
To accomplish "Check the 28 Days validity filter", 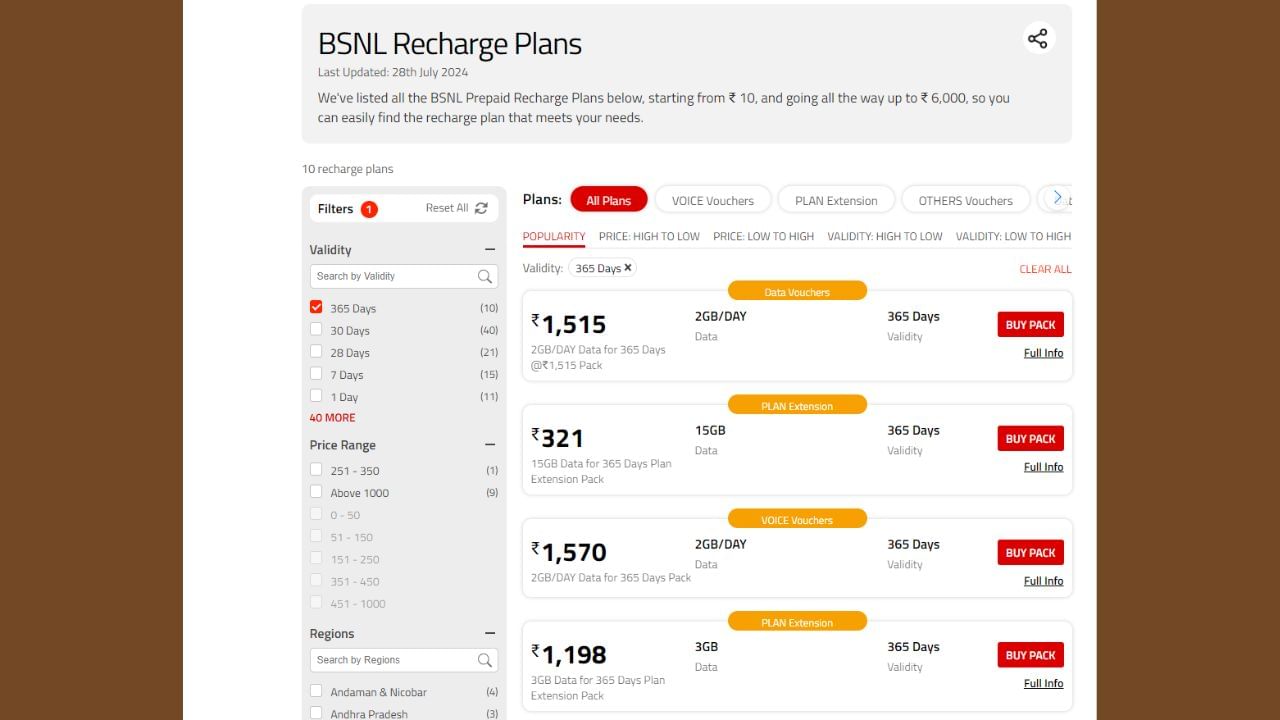I will point(316,351).
